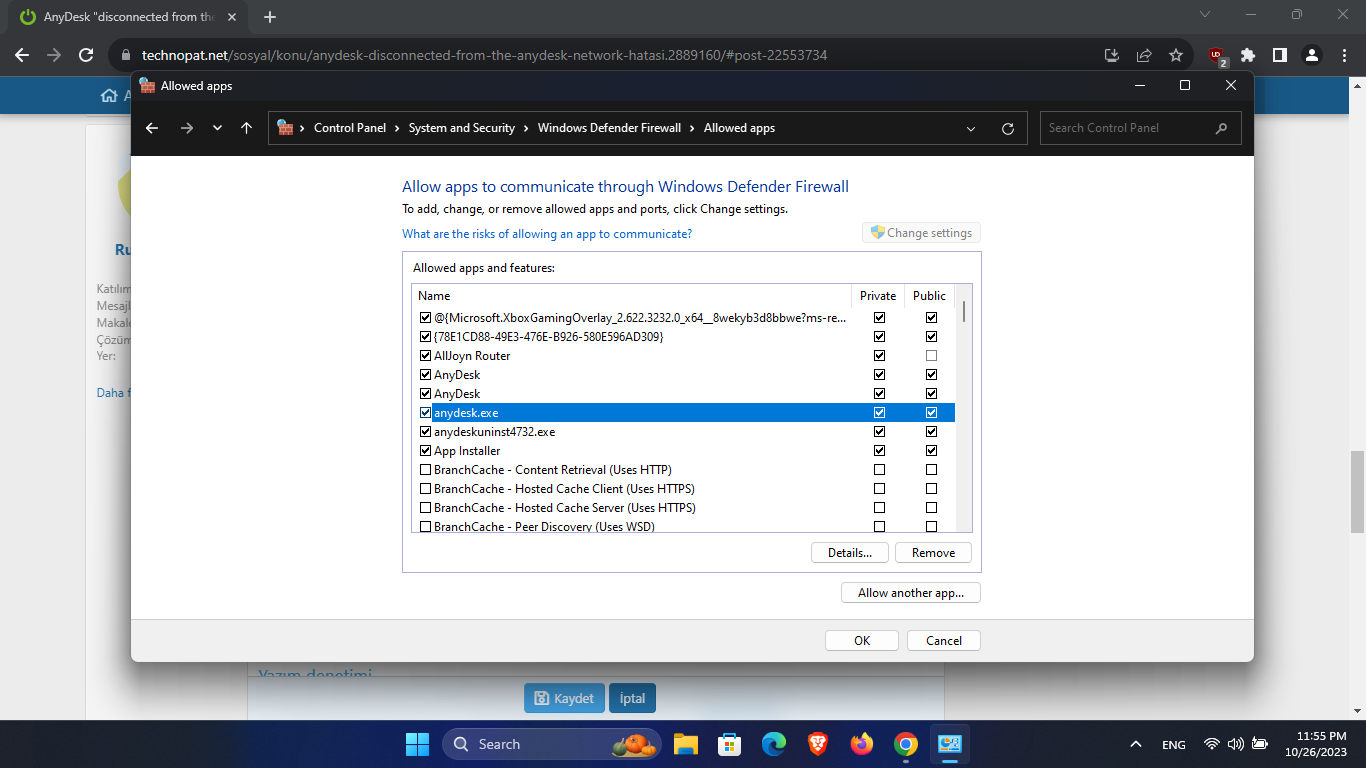1366x768 pixels.
Task: Check Public for BranchCache - Hosted Cache Server
Action: click(x=931, y=508)
